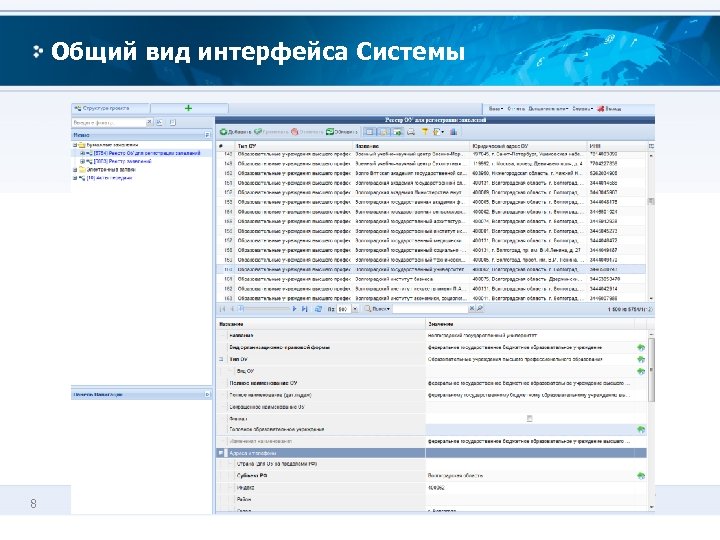The height and width of the screenshot is (540, 720).
Task: Click the "Применить" toolbar button
Action: pyautogui.click(x=271, y=132)
